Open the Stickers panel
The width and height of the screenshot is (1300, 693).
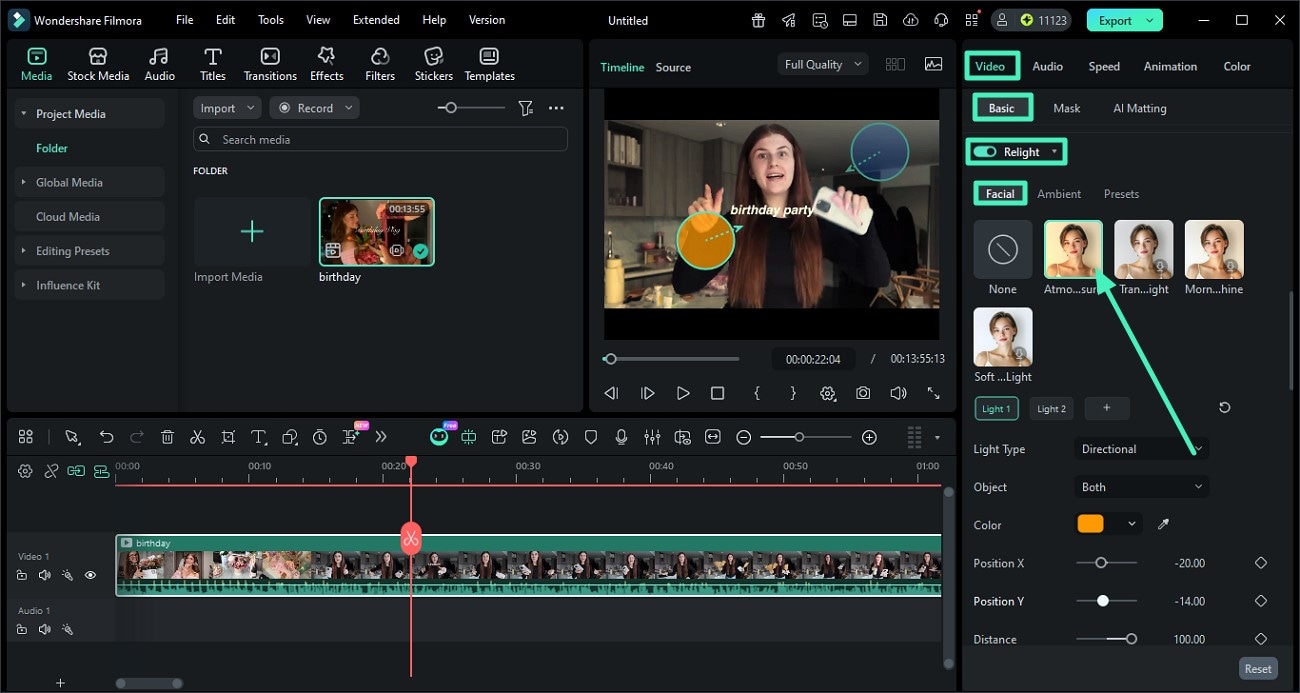coord(433,64)
